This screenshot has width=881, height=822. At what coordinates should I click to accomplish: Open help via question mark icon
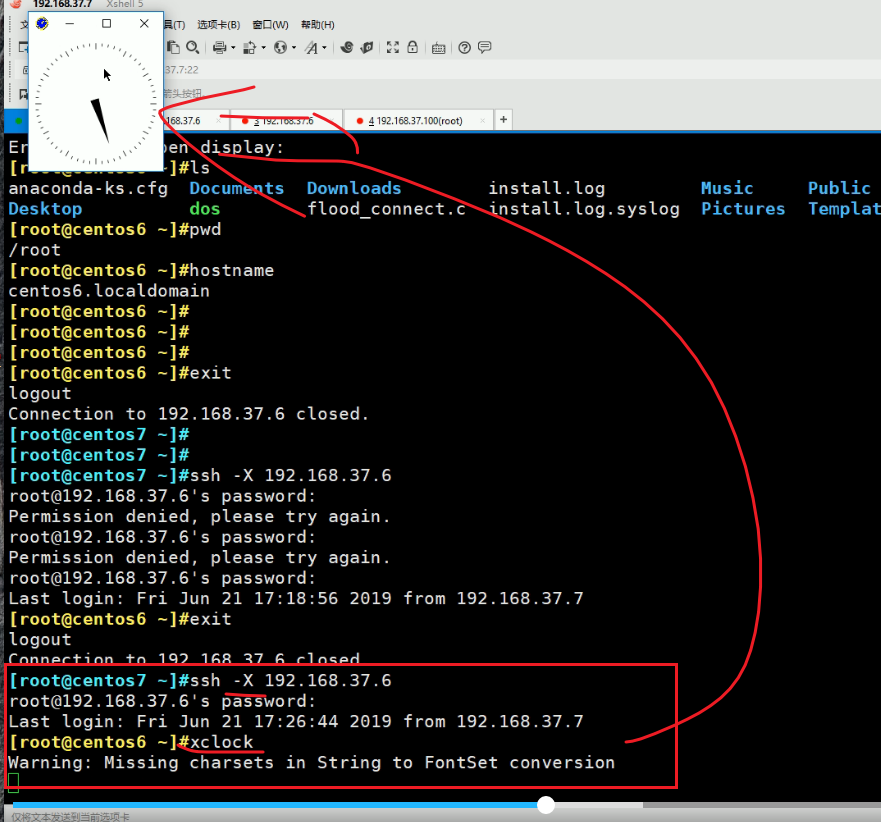(x=464, y=47)
